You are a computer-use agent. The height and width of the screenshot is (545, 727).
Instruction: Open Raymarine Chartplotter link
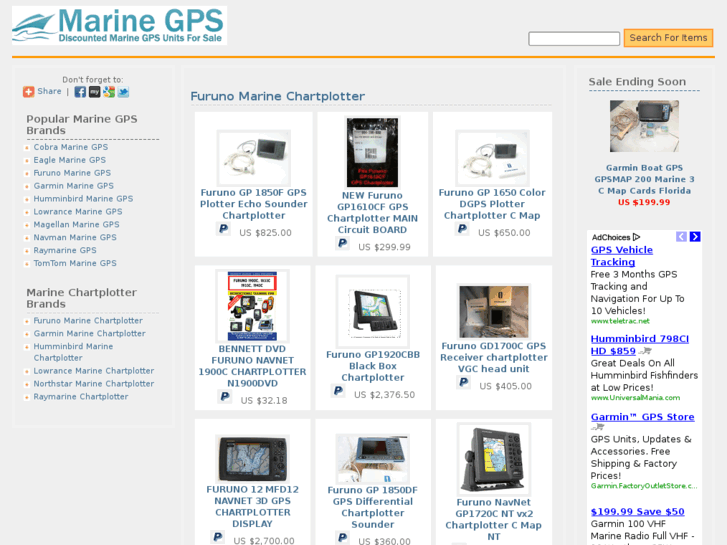coord(81,397)
